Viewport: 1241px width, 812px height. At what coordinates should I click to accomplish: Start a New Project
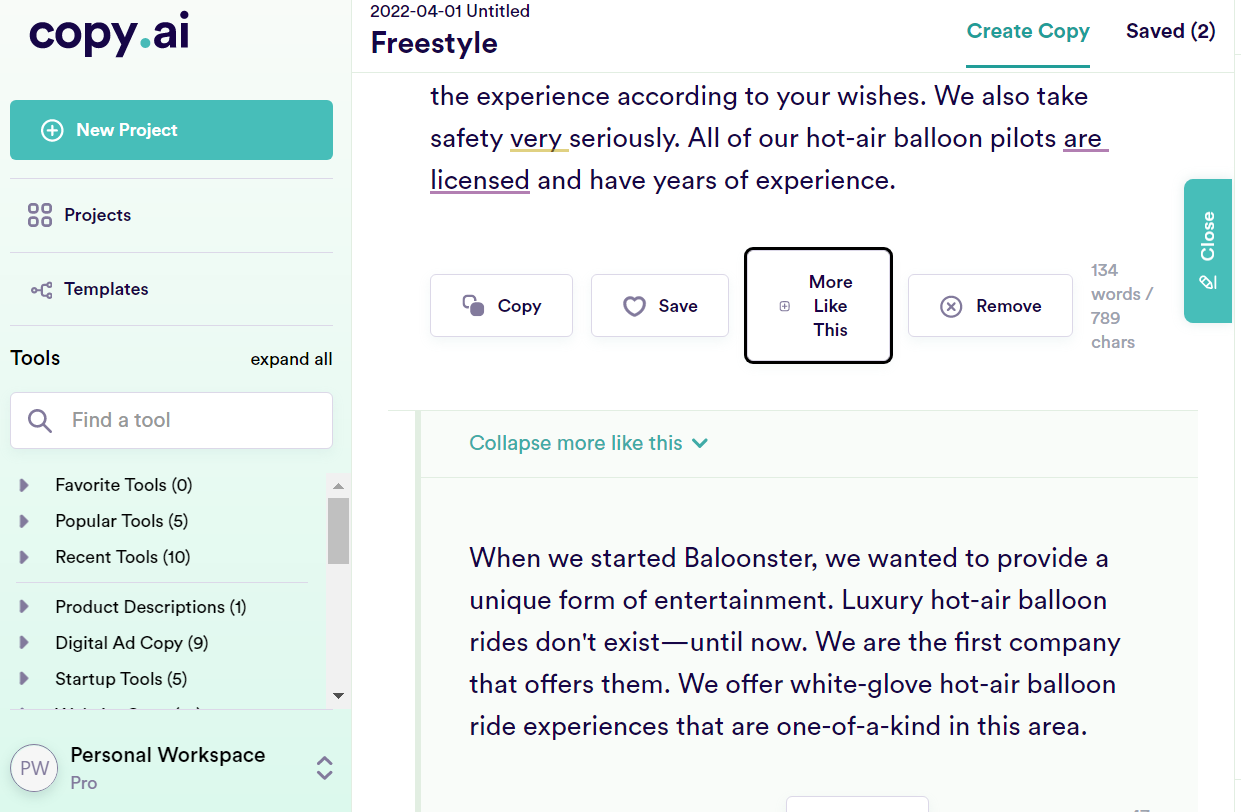point(170,129)
